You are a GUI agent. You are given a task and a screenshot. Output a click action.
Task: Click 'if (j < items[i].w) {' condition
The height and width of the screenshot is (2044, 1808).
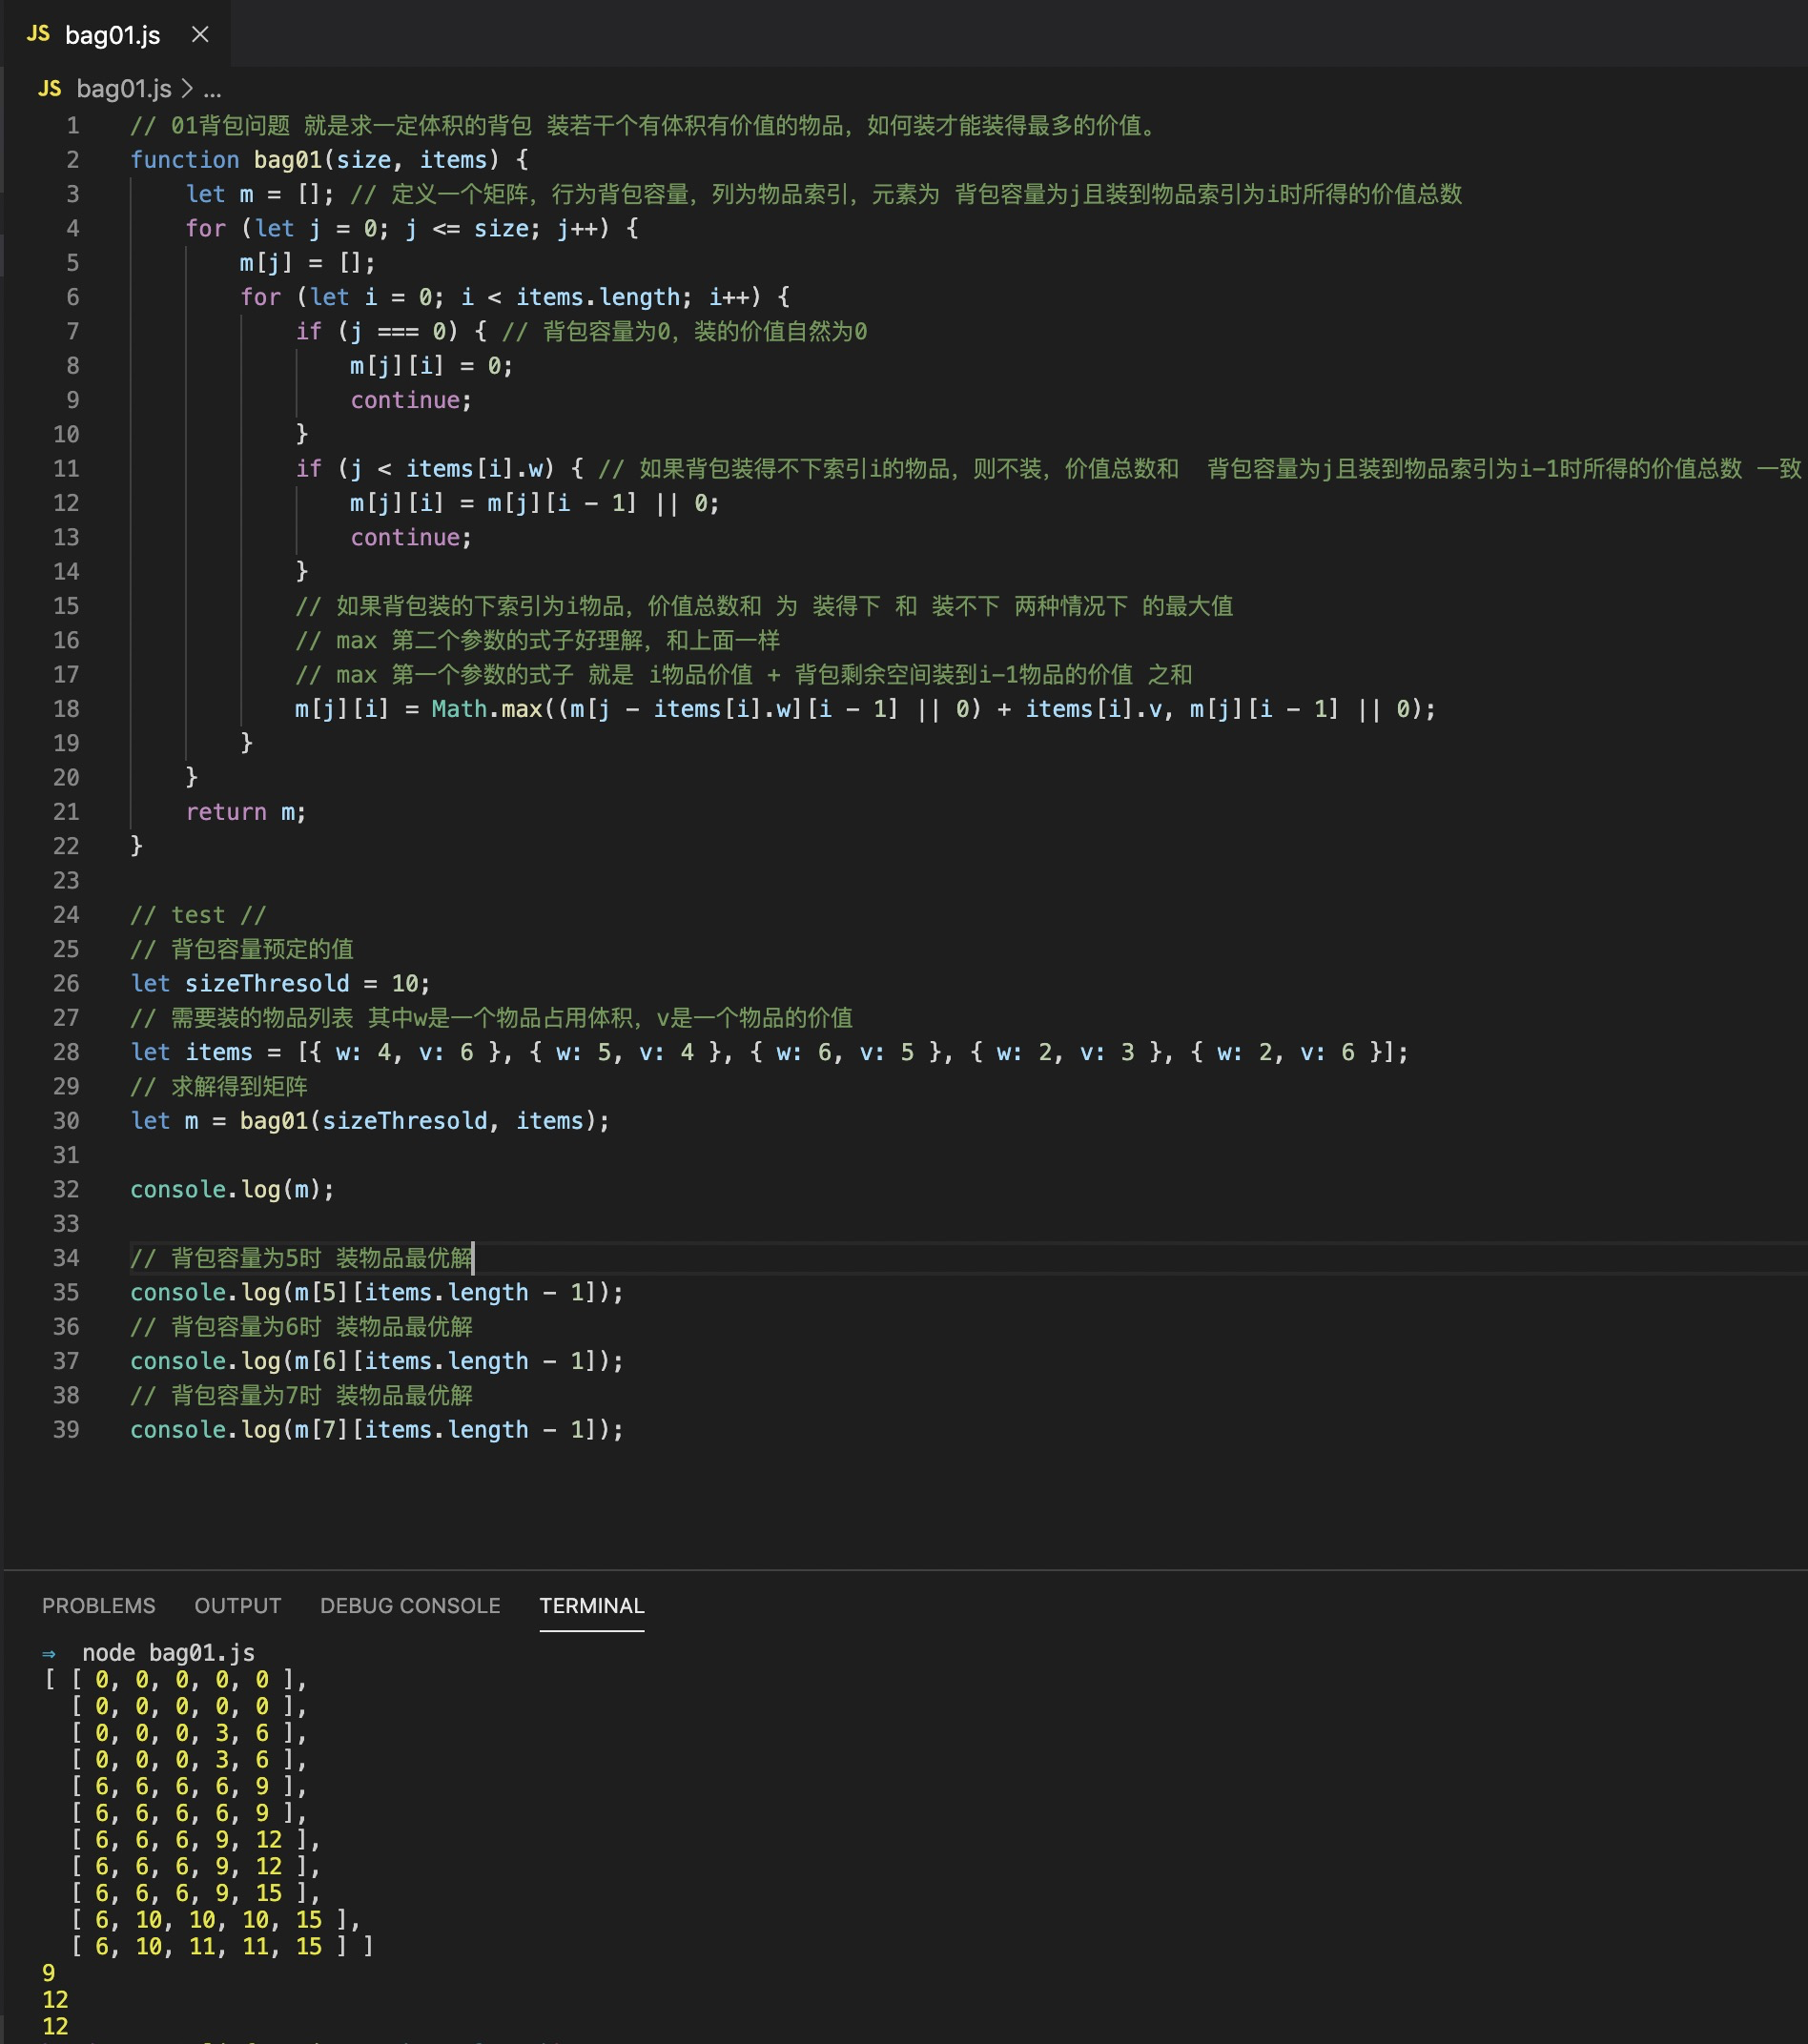(x=440, y=469)
